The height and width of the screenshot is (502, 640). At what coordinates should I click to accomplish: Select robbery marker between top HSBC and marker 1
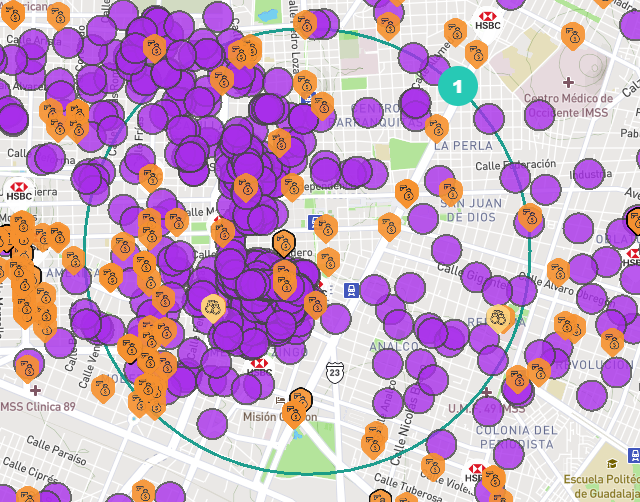(x=476, y=54)
